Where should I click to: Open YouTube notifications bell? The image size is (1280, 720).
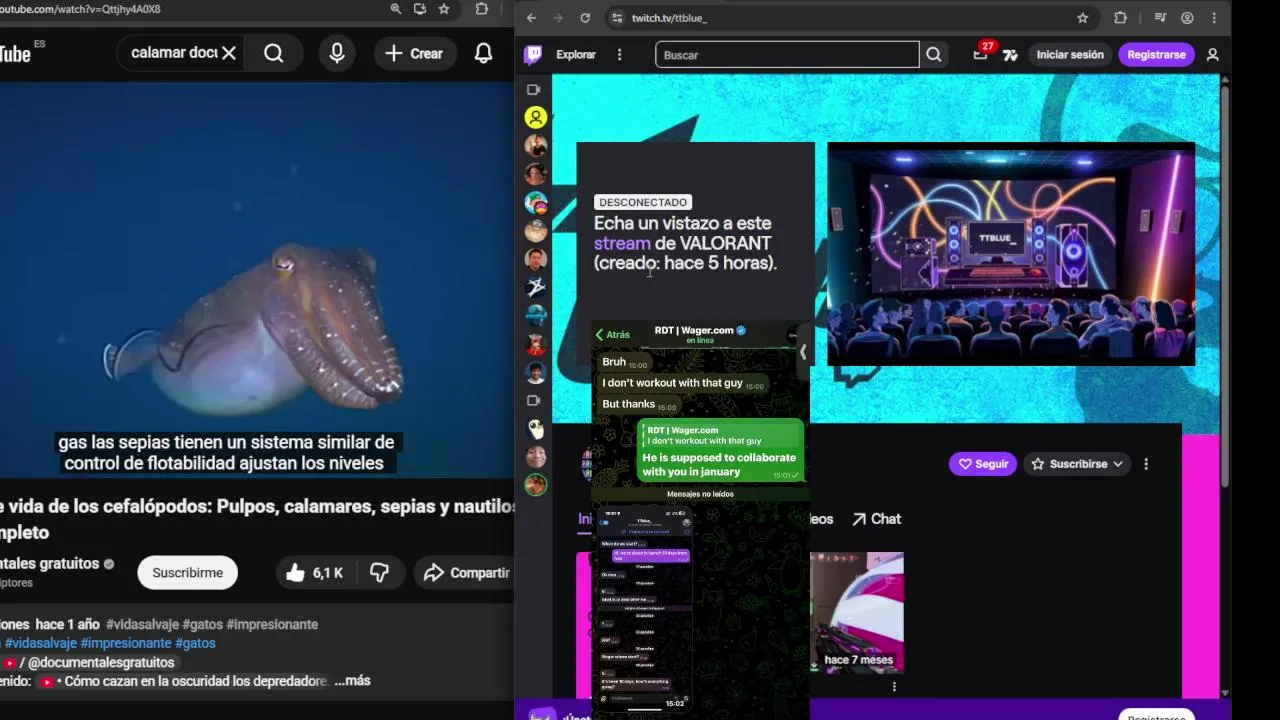(483, 53)
